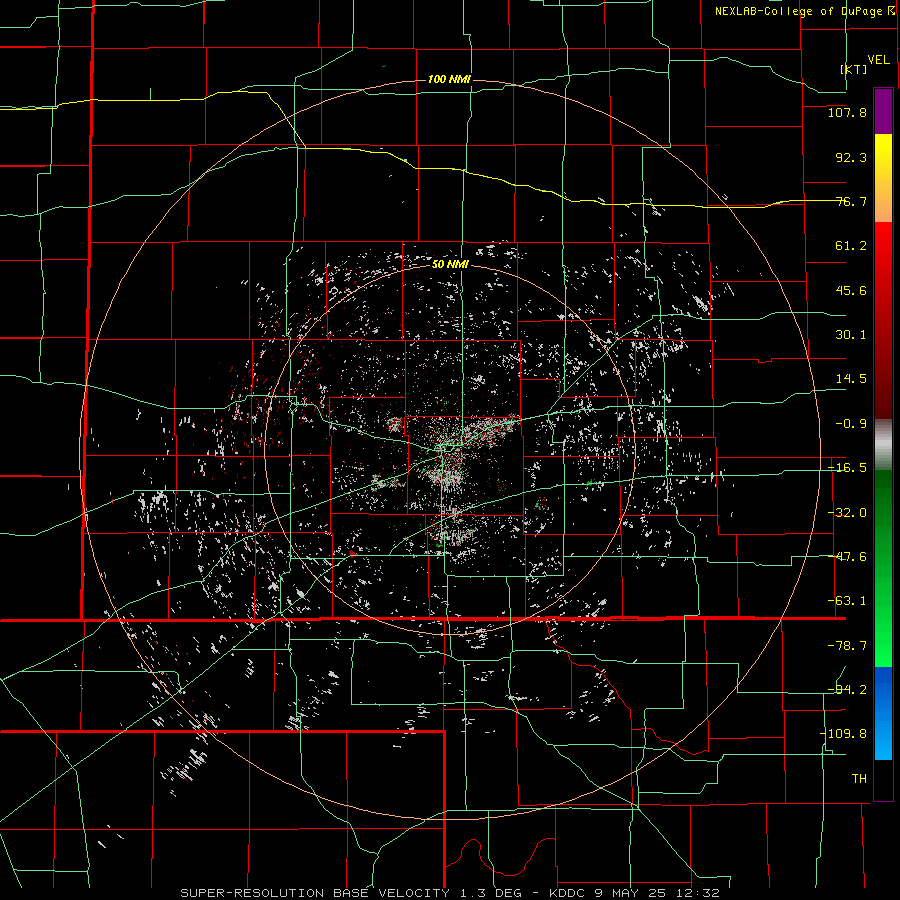Click the -0.9 velocity scale value
This screenshot has height=900, width=900.
pyautogui.click(x=851, y=424)
